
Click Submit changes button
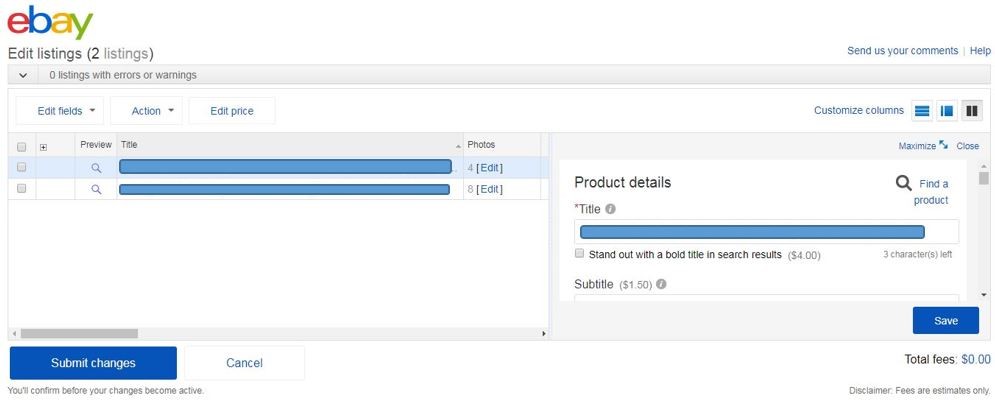click(x=93, y=363)
